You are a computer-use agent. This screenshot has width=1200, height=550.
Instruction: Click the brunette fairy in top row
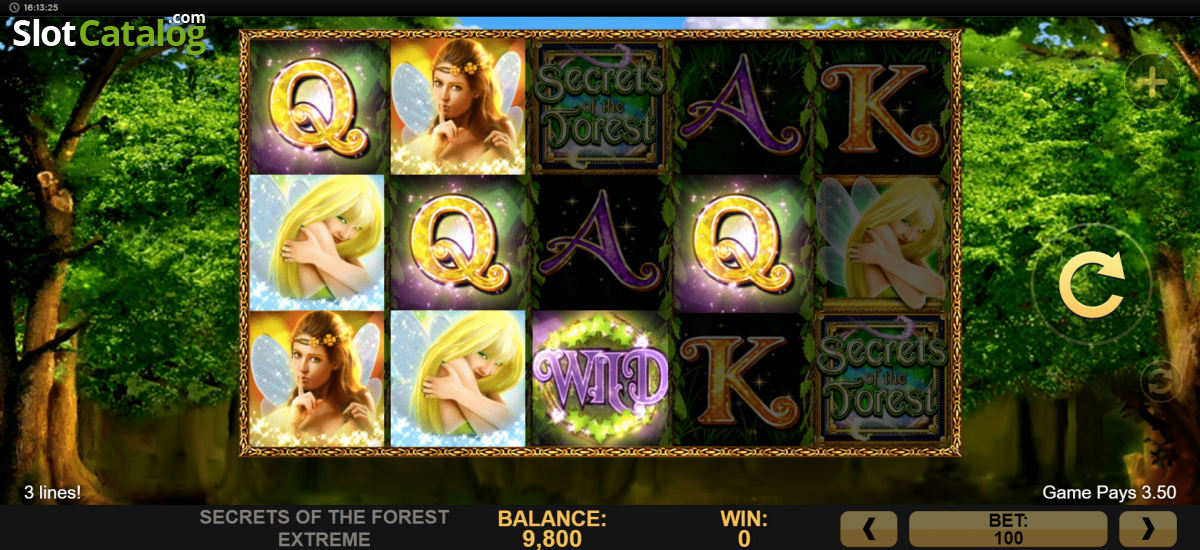point(458,107)
